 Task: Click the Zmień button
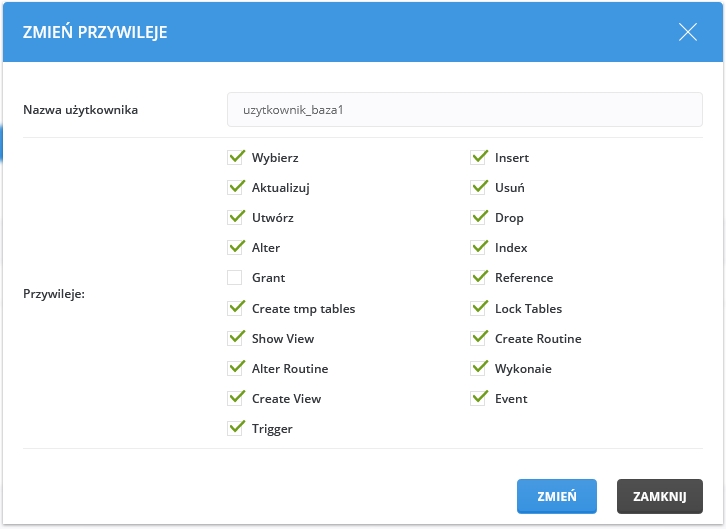click(557, 496)
